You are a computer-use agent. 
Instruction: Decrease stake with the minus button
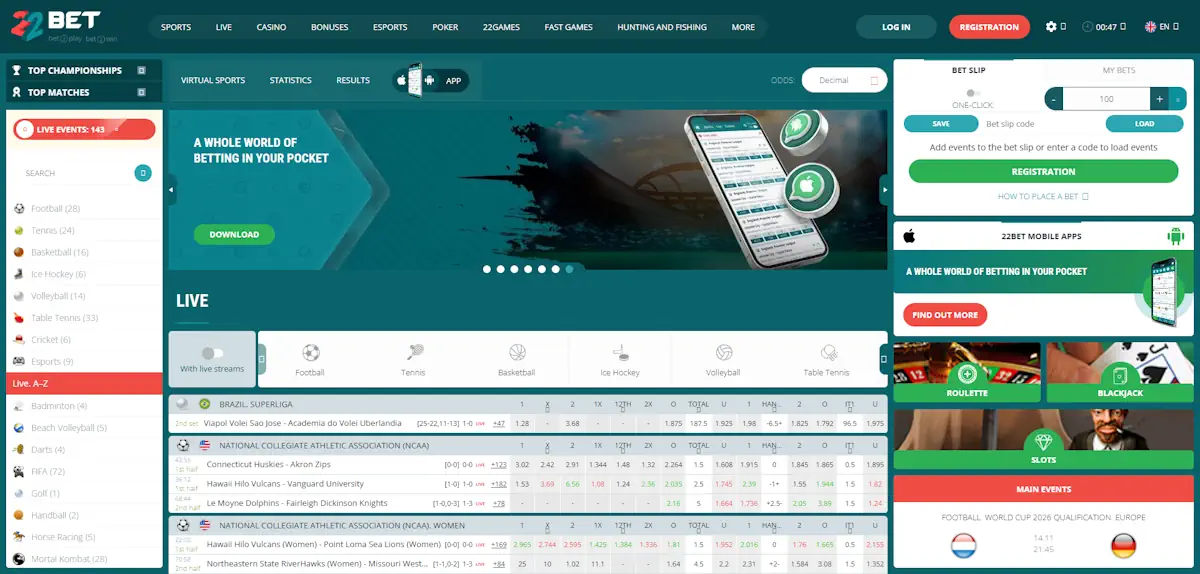(1053, 99)
